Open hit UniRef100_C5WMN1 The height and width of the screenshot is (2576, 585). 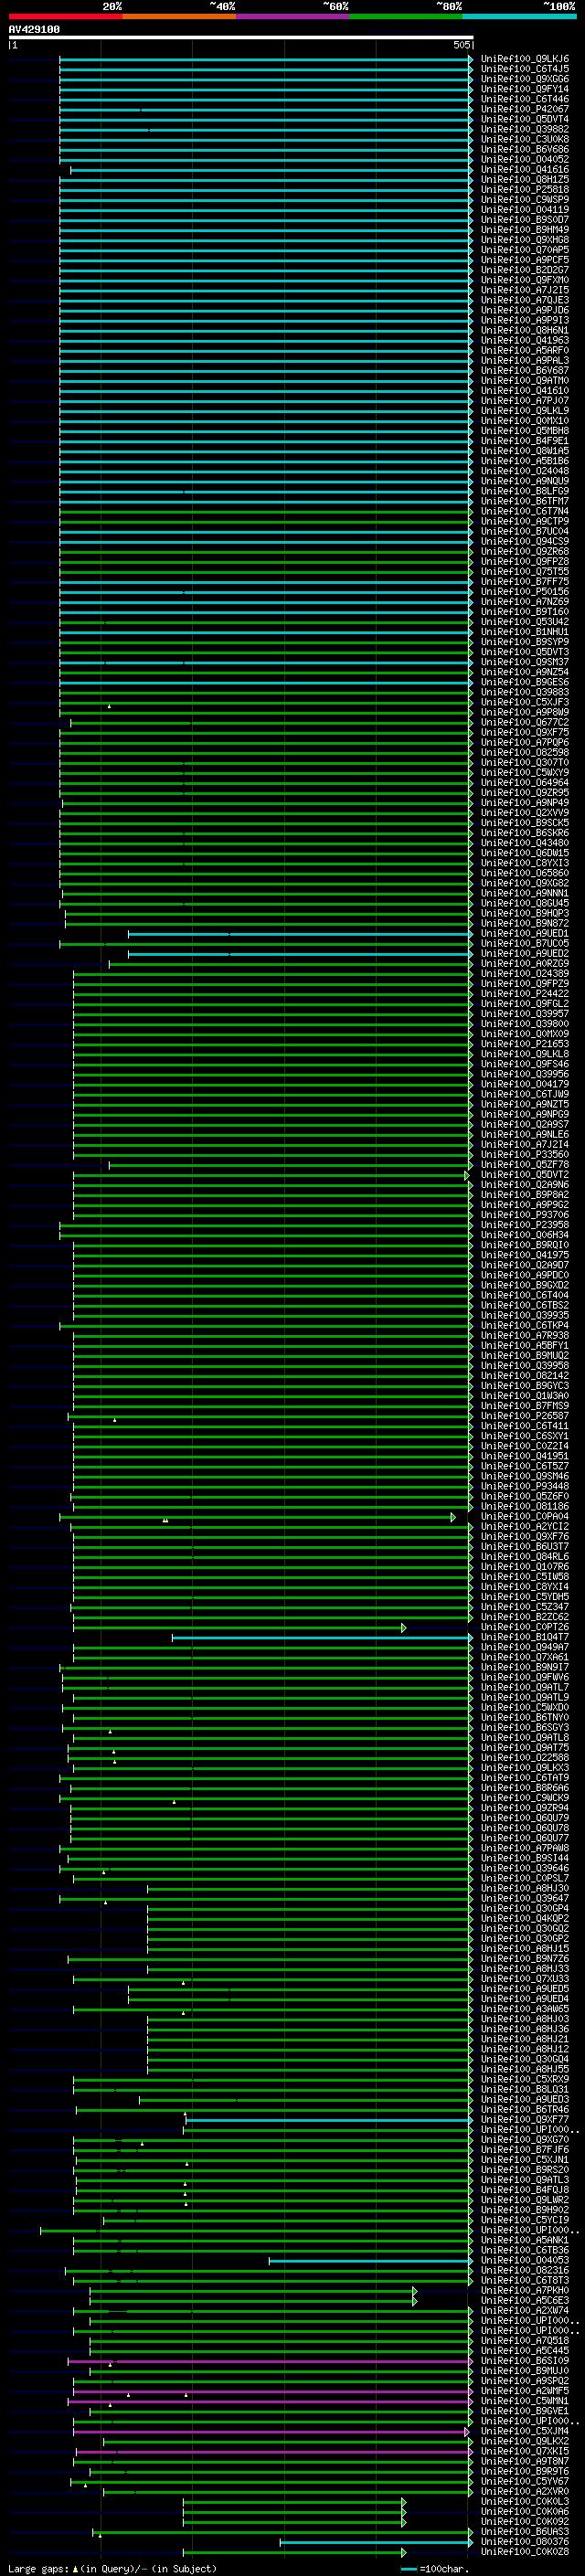524,2401
